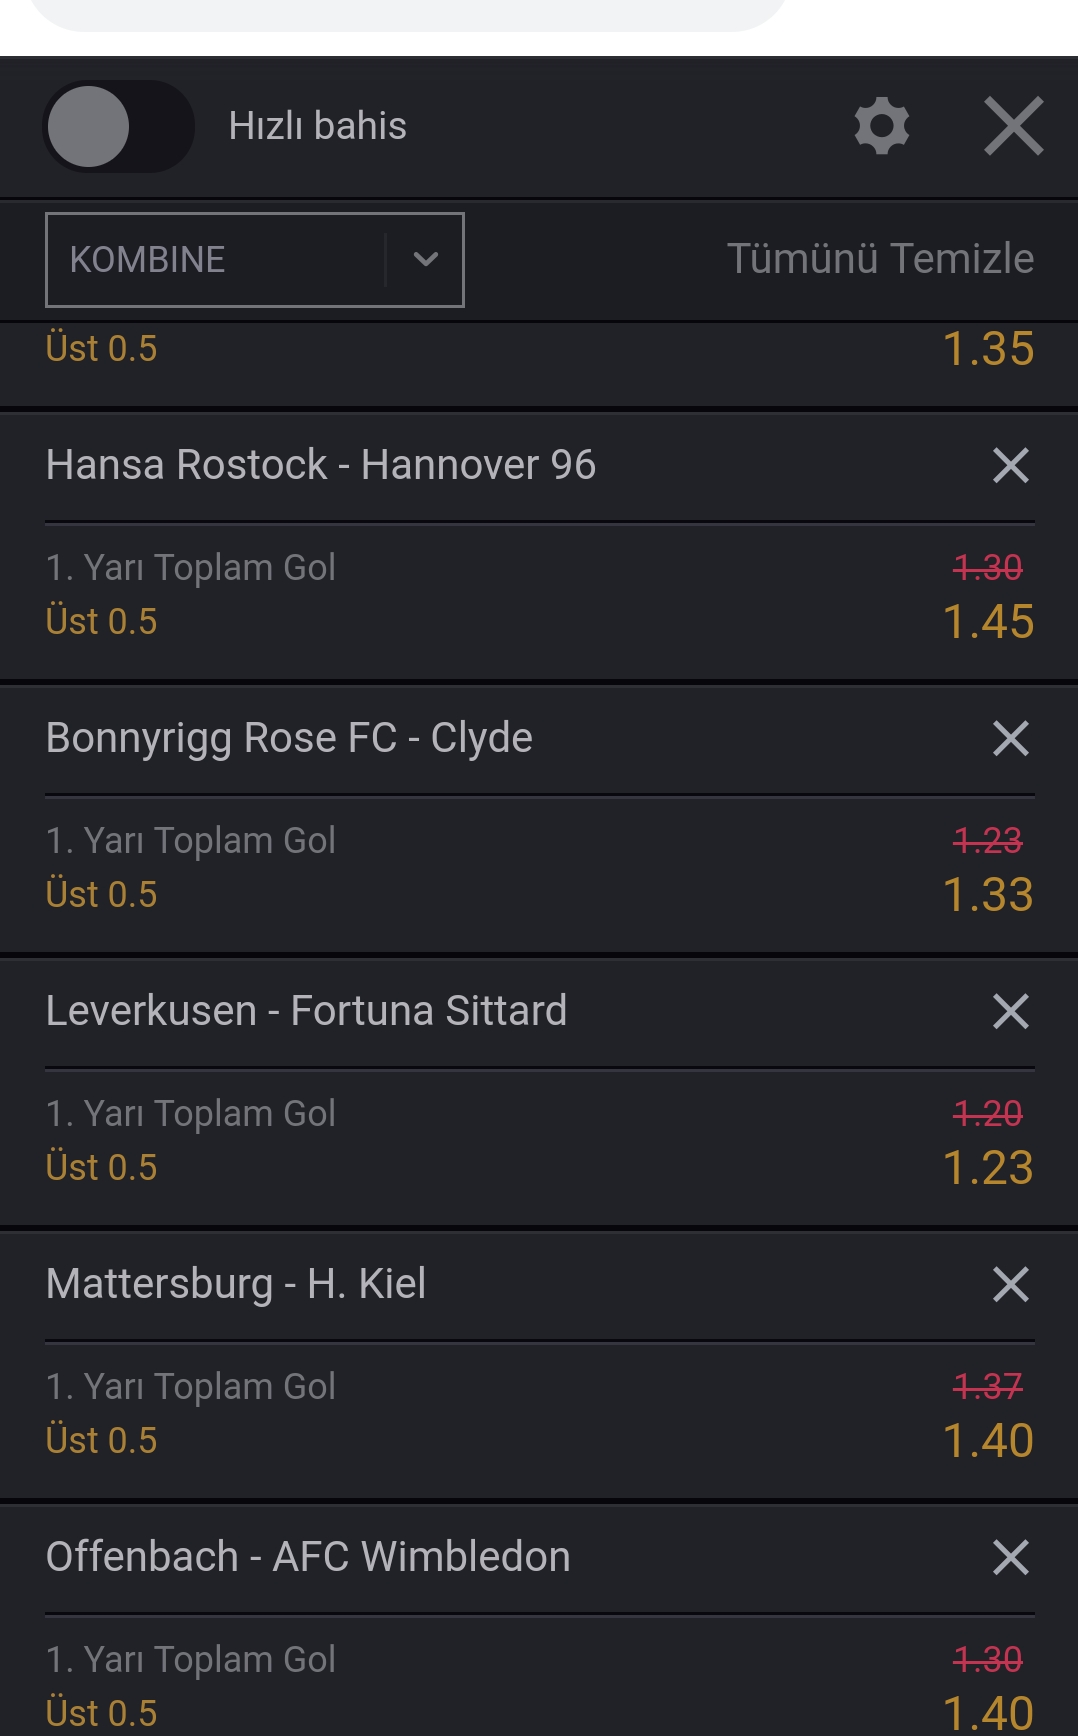Select the 1.33 odds for Bonnyrigg Rose
The image size is (1078, 1736).
(988, 895)
